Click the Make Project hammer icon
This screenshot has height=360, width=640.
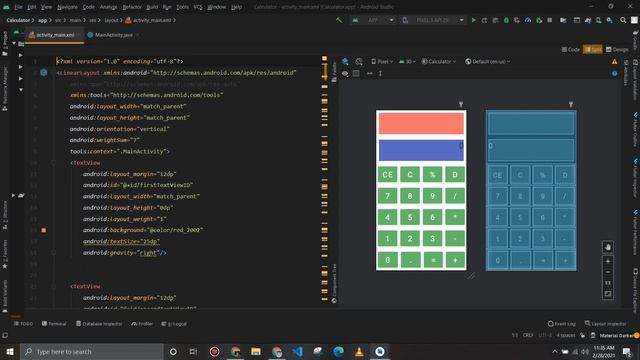(x=339, y=20)
